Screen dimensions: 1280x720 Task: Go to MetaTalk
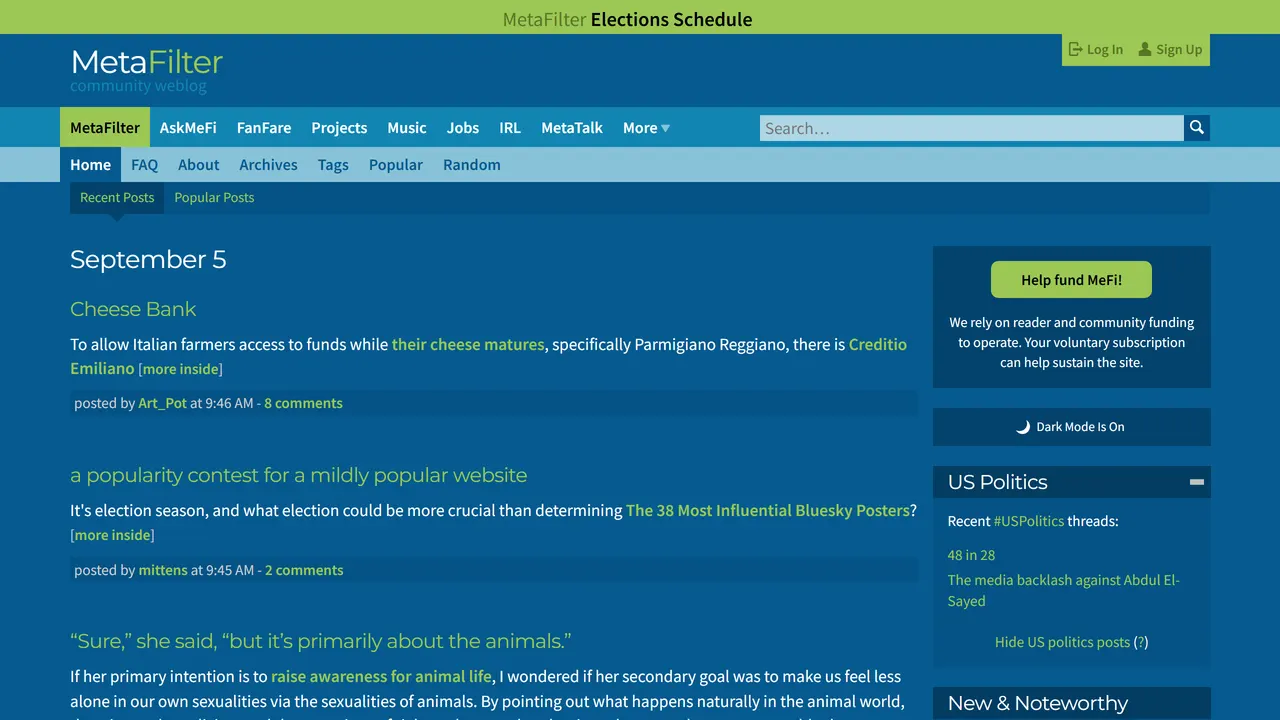[572, 128]
